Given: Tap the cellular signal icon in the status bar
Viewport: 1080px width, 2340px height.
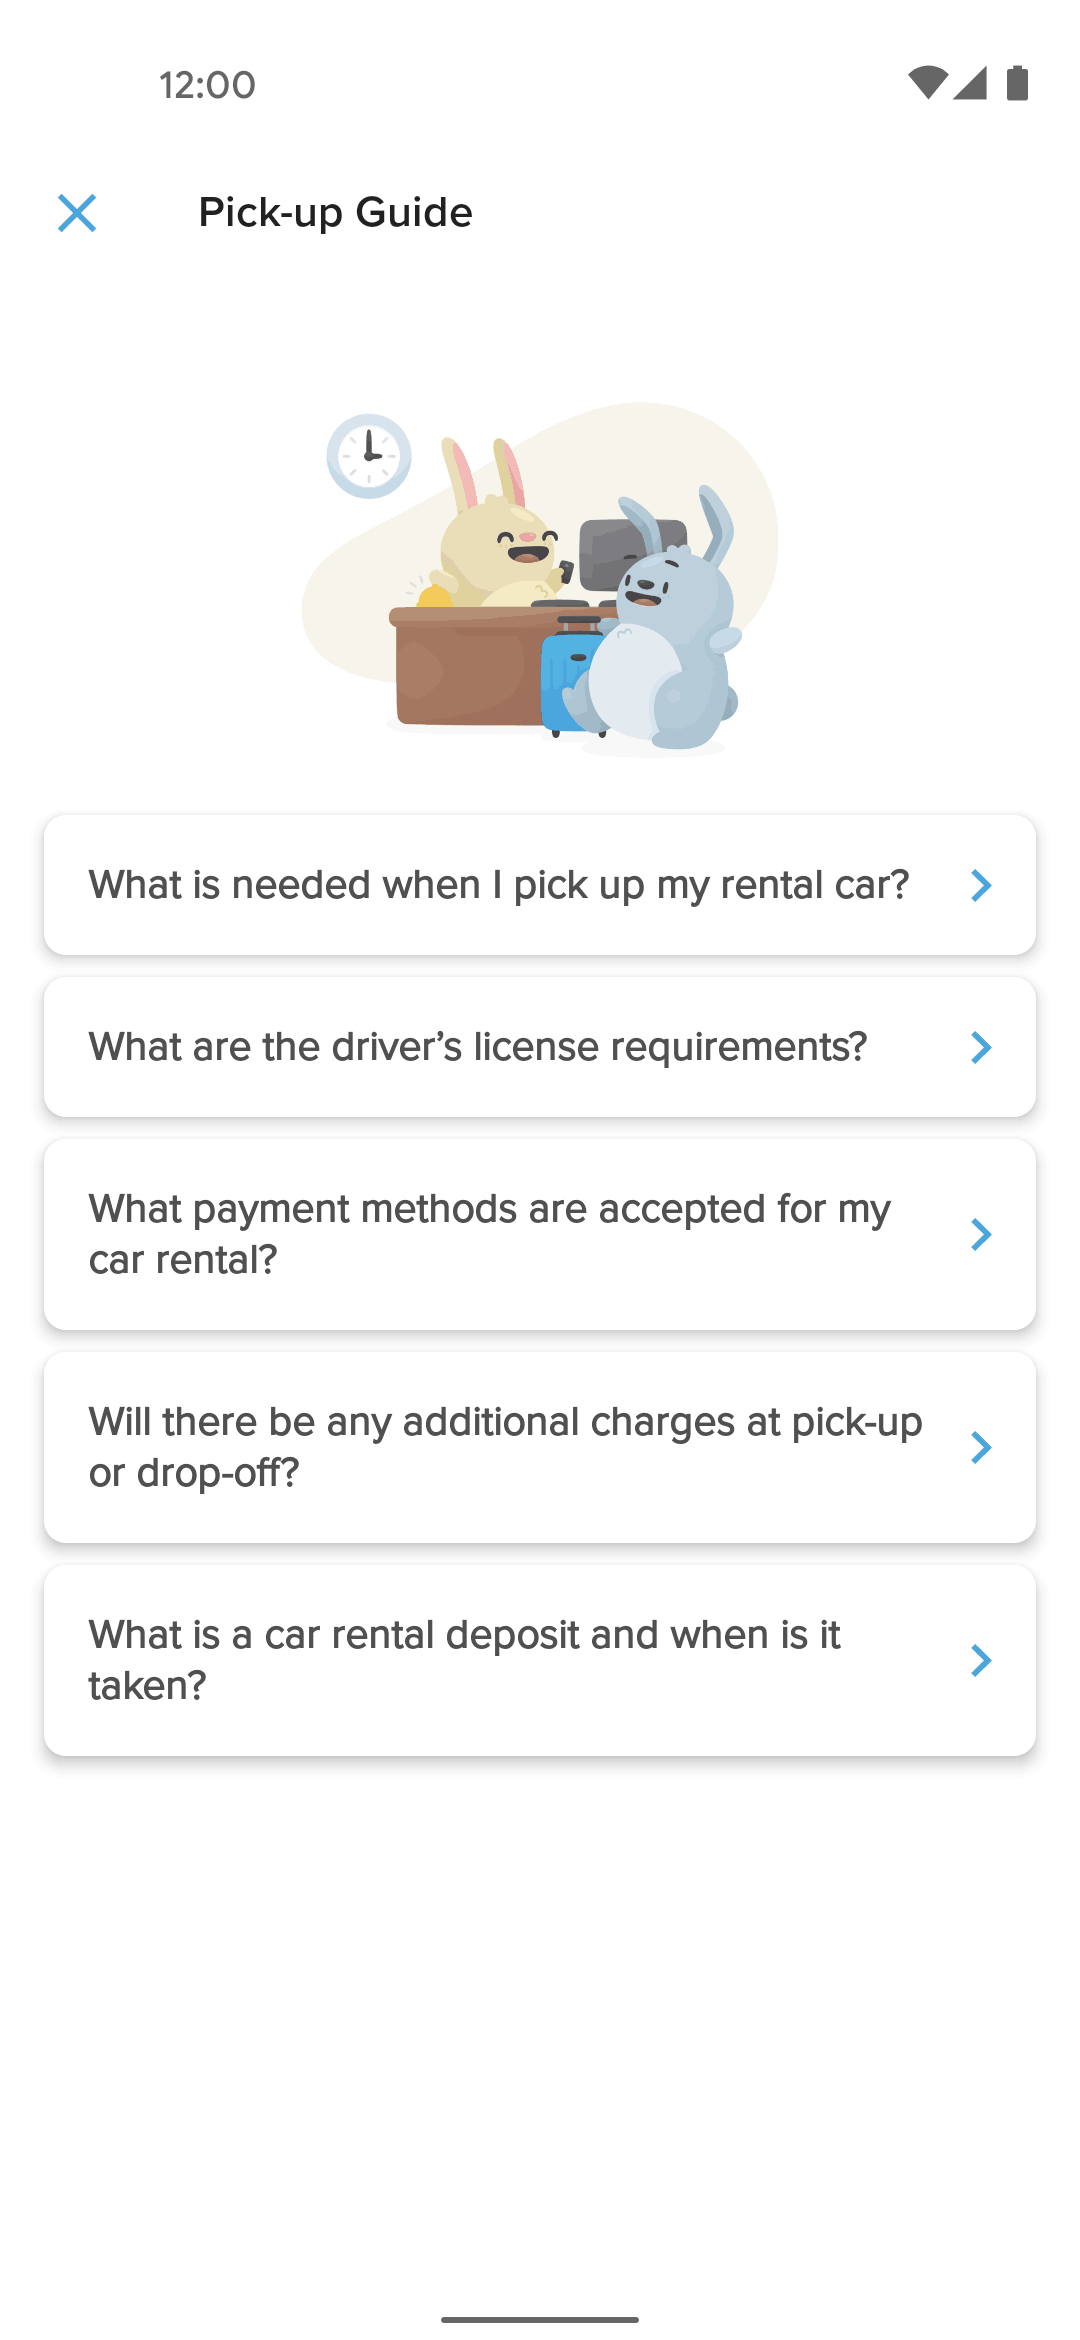Looking at the screenshot, I should 970,83.
